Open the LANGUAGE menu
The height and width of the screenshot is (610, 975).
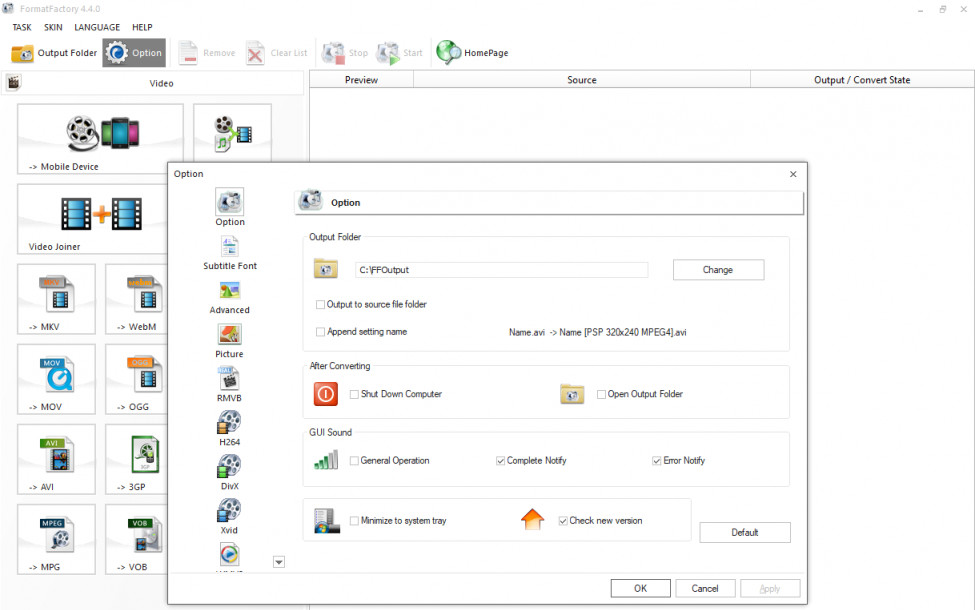(97, 27)
